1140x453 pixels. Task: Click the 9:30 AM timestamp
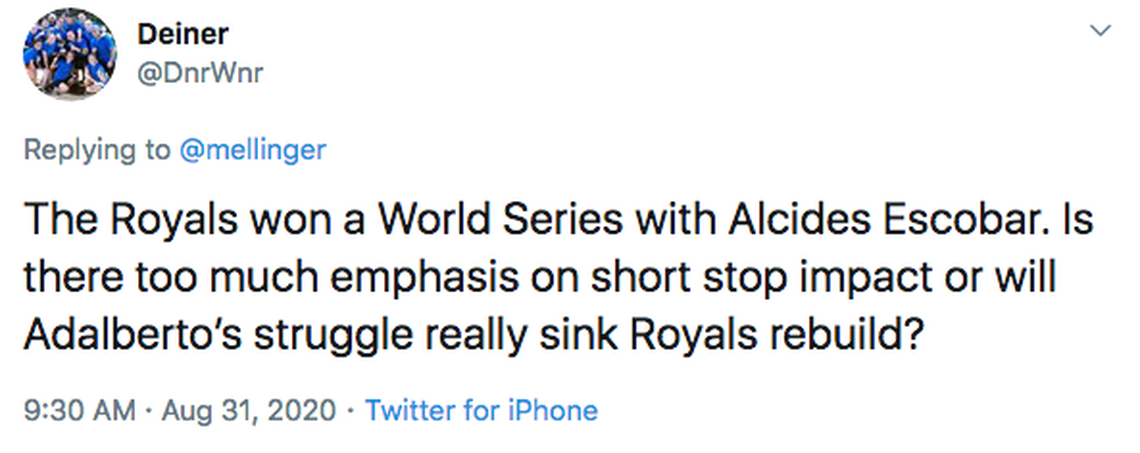click(x=78, y=410)
